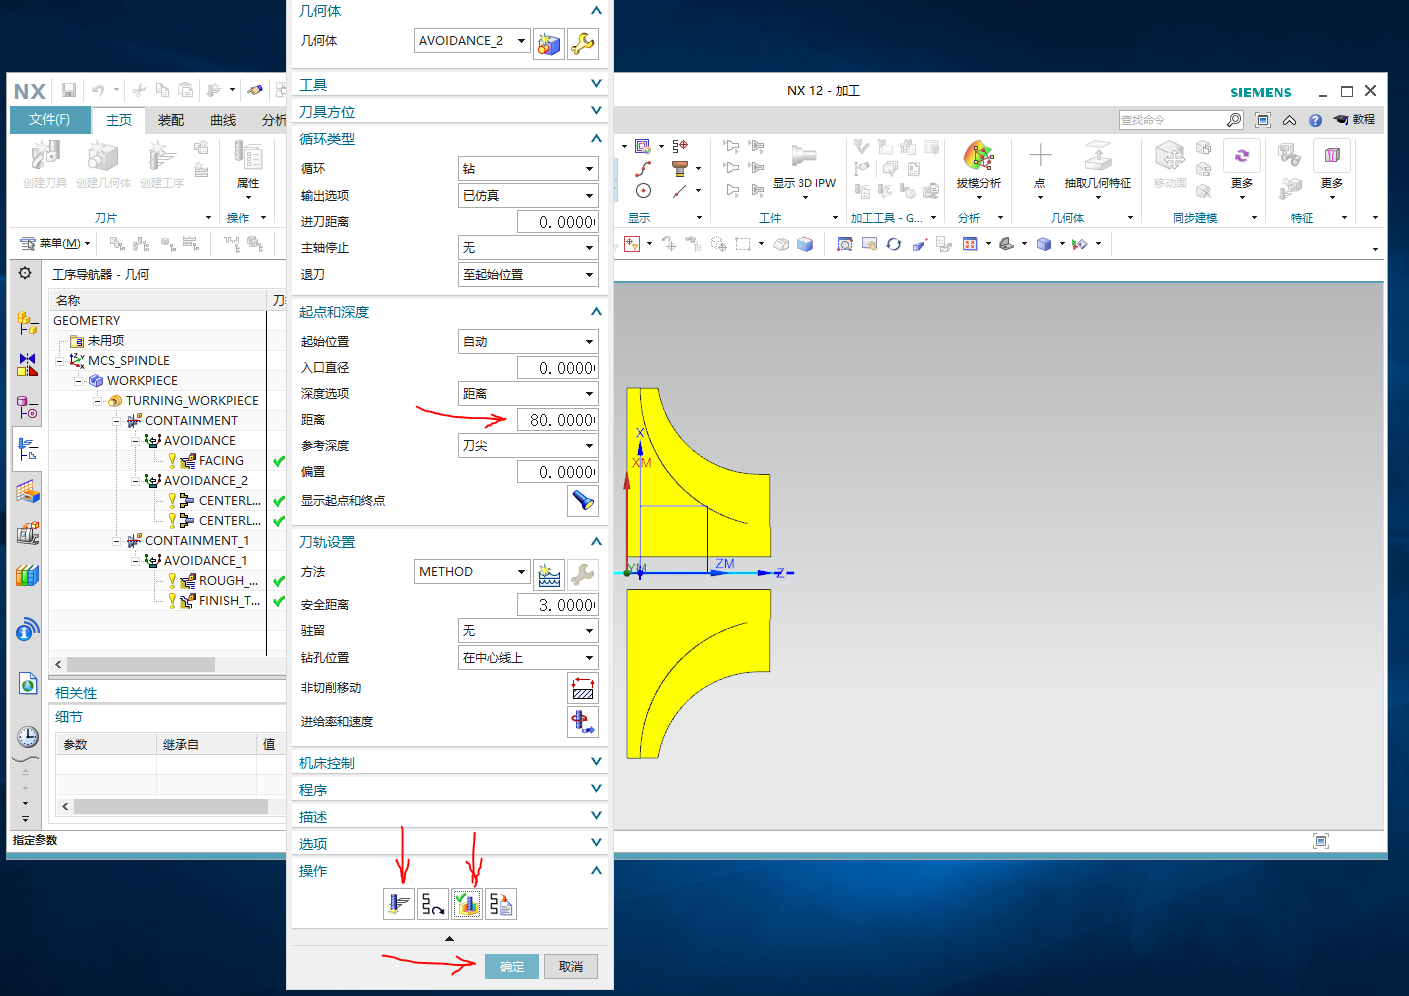Open the 菜单(M) menu

point(55,243)
